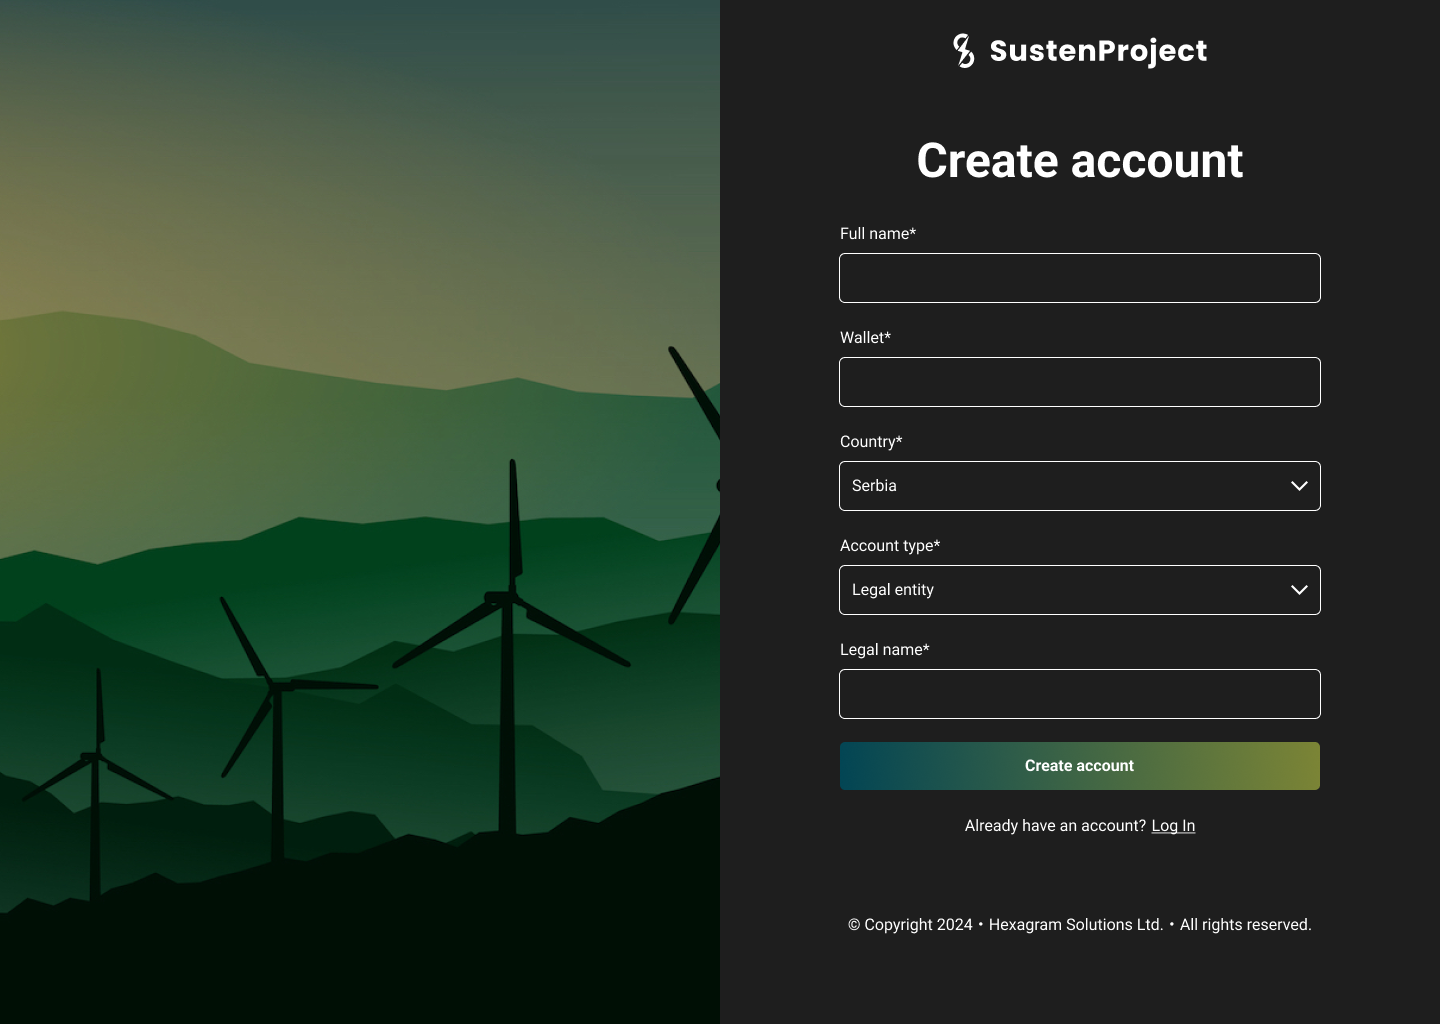The image size is (1440, 1024).
Task: Focus the Full name input field
Action: (x=1079, y=278)
